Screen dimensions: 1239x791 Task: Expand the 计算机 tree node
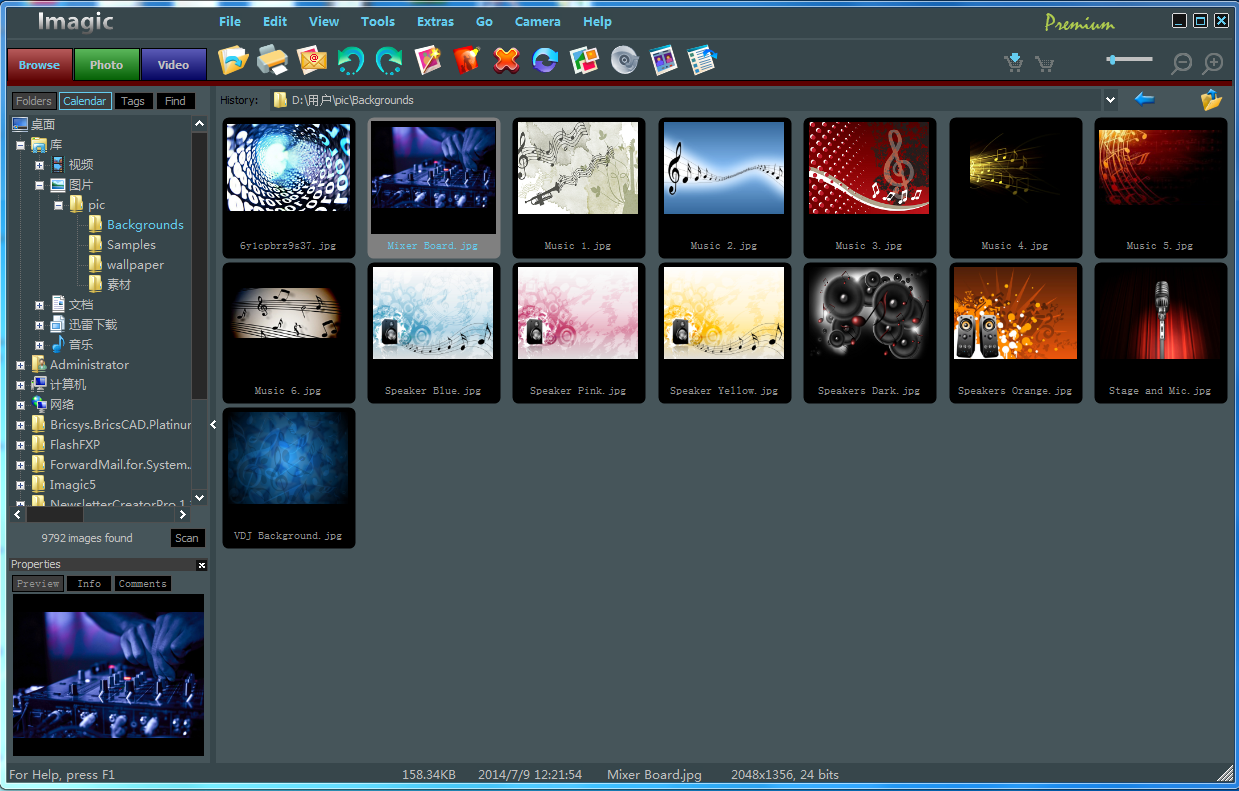coord(20,385)
